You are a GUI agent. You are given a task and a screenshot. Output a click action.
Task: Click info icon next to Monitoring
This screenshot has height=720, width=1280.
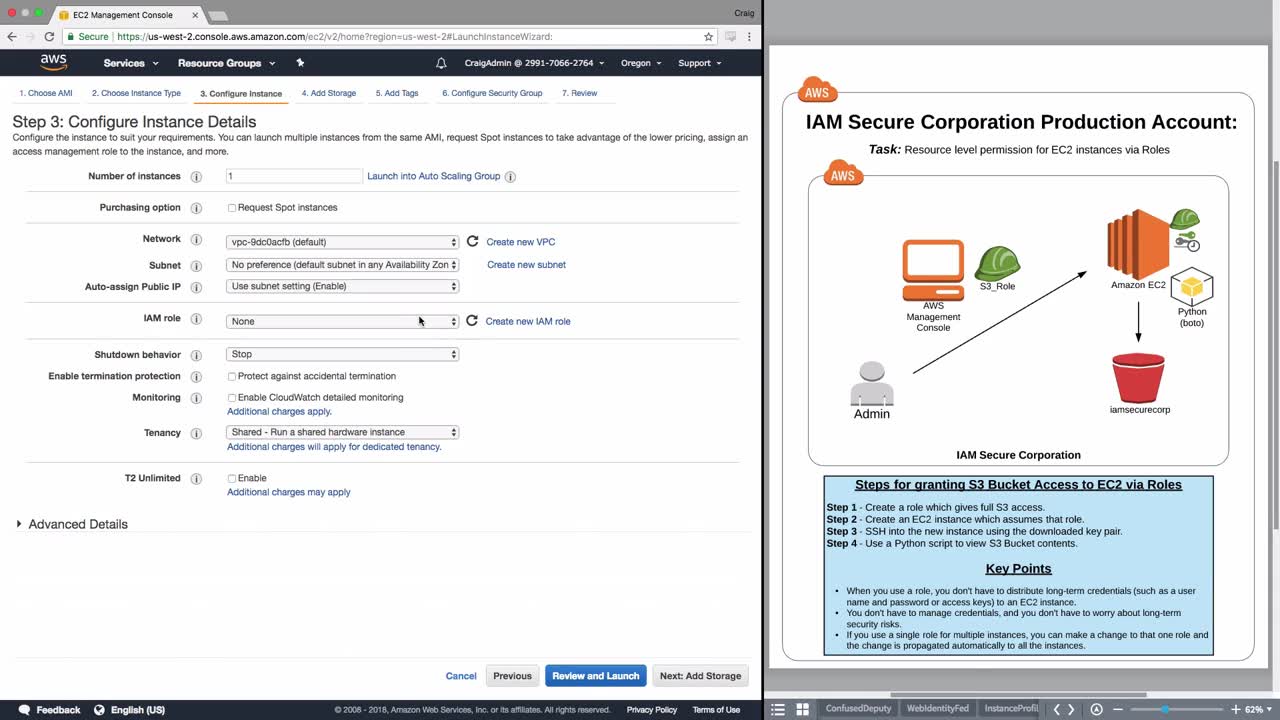[196, 398]
